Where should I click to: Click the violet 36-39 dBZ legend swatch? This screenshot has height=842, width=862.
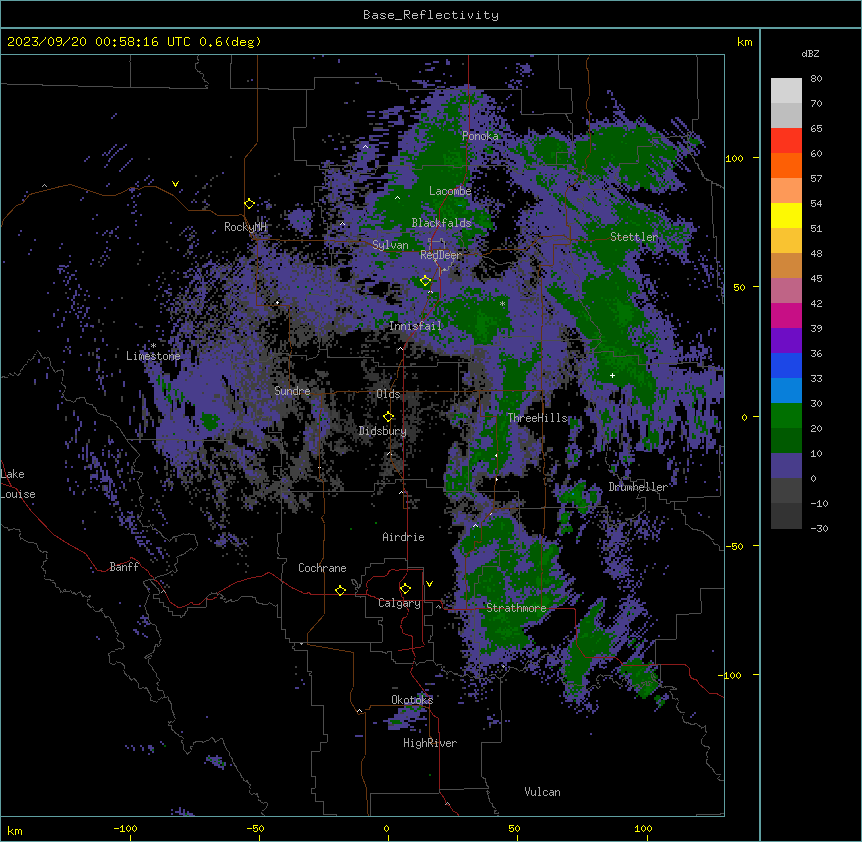tap(786, 341)
